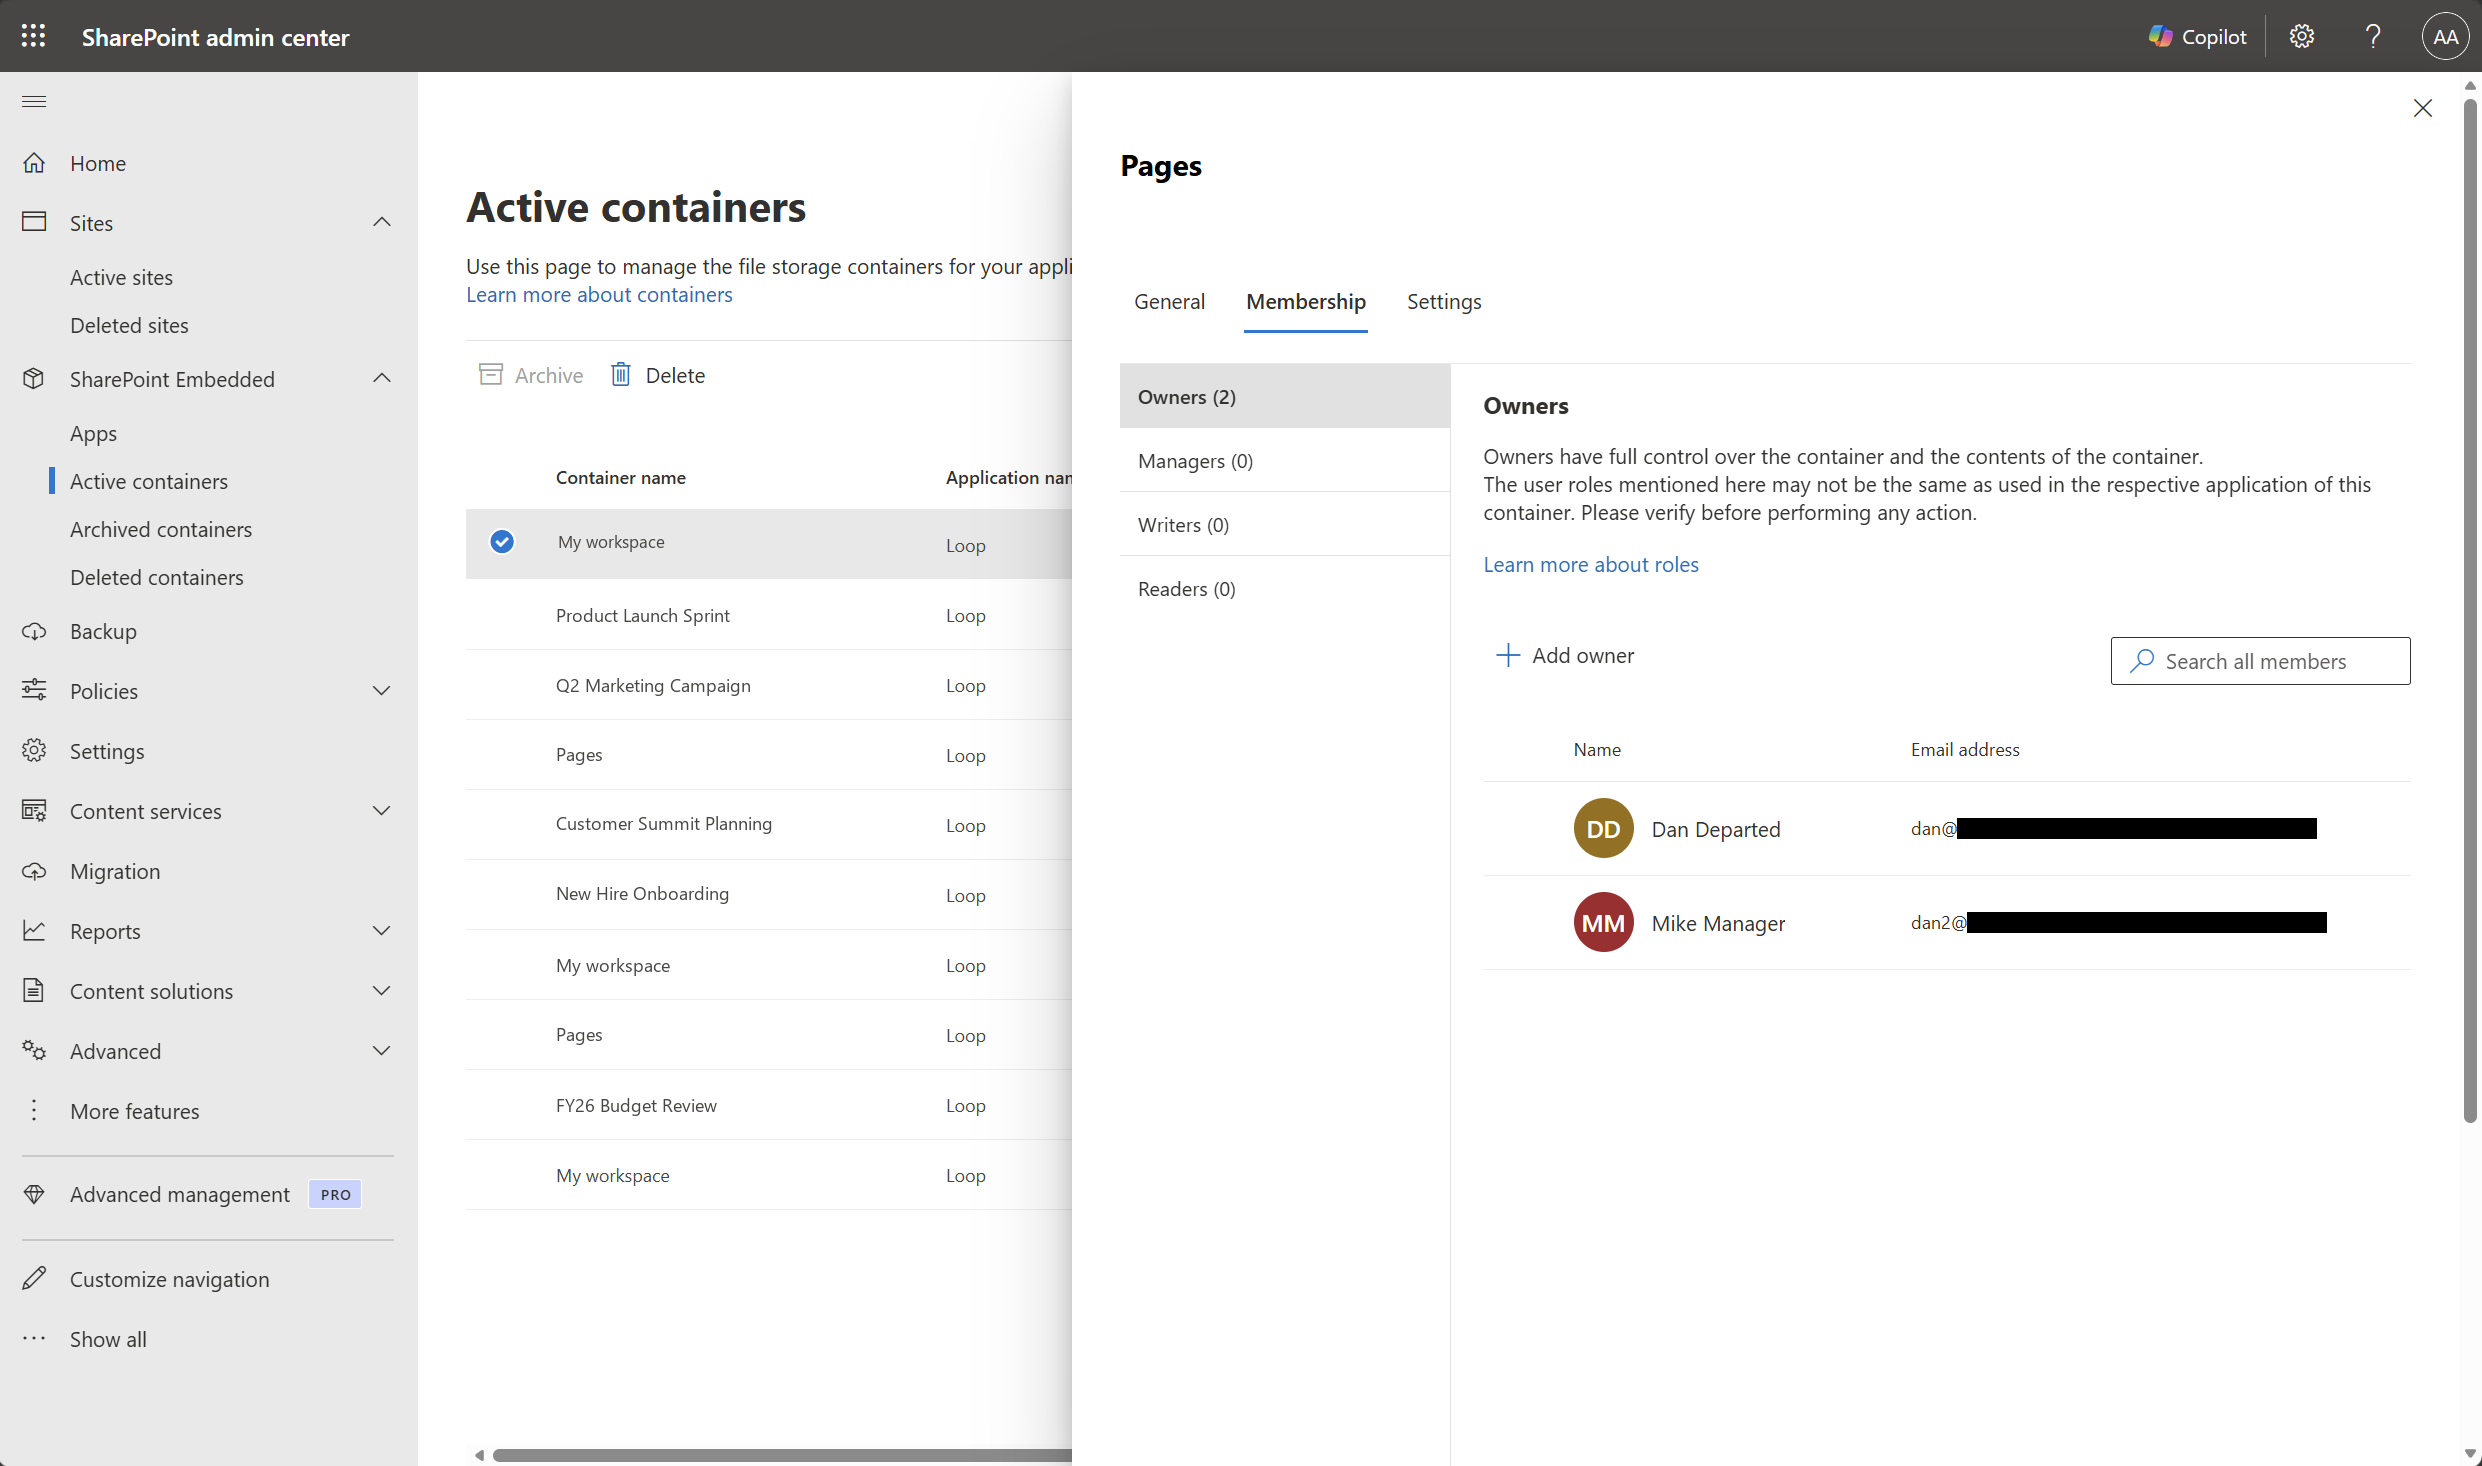Expand the Content services chevron

(x=382, y=810)
